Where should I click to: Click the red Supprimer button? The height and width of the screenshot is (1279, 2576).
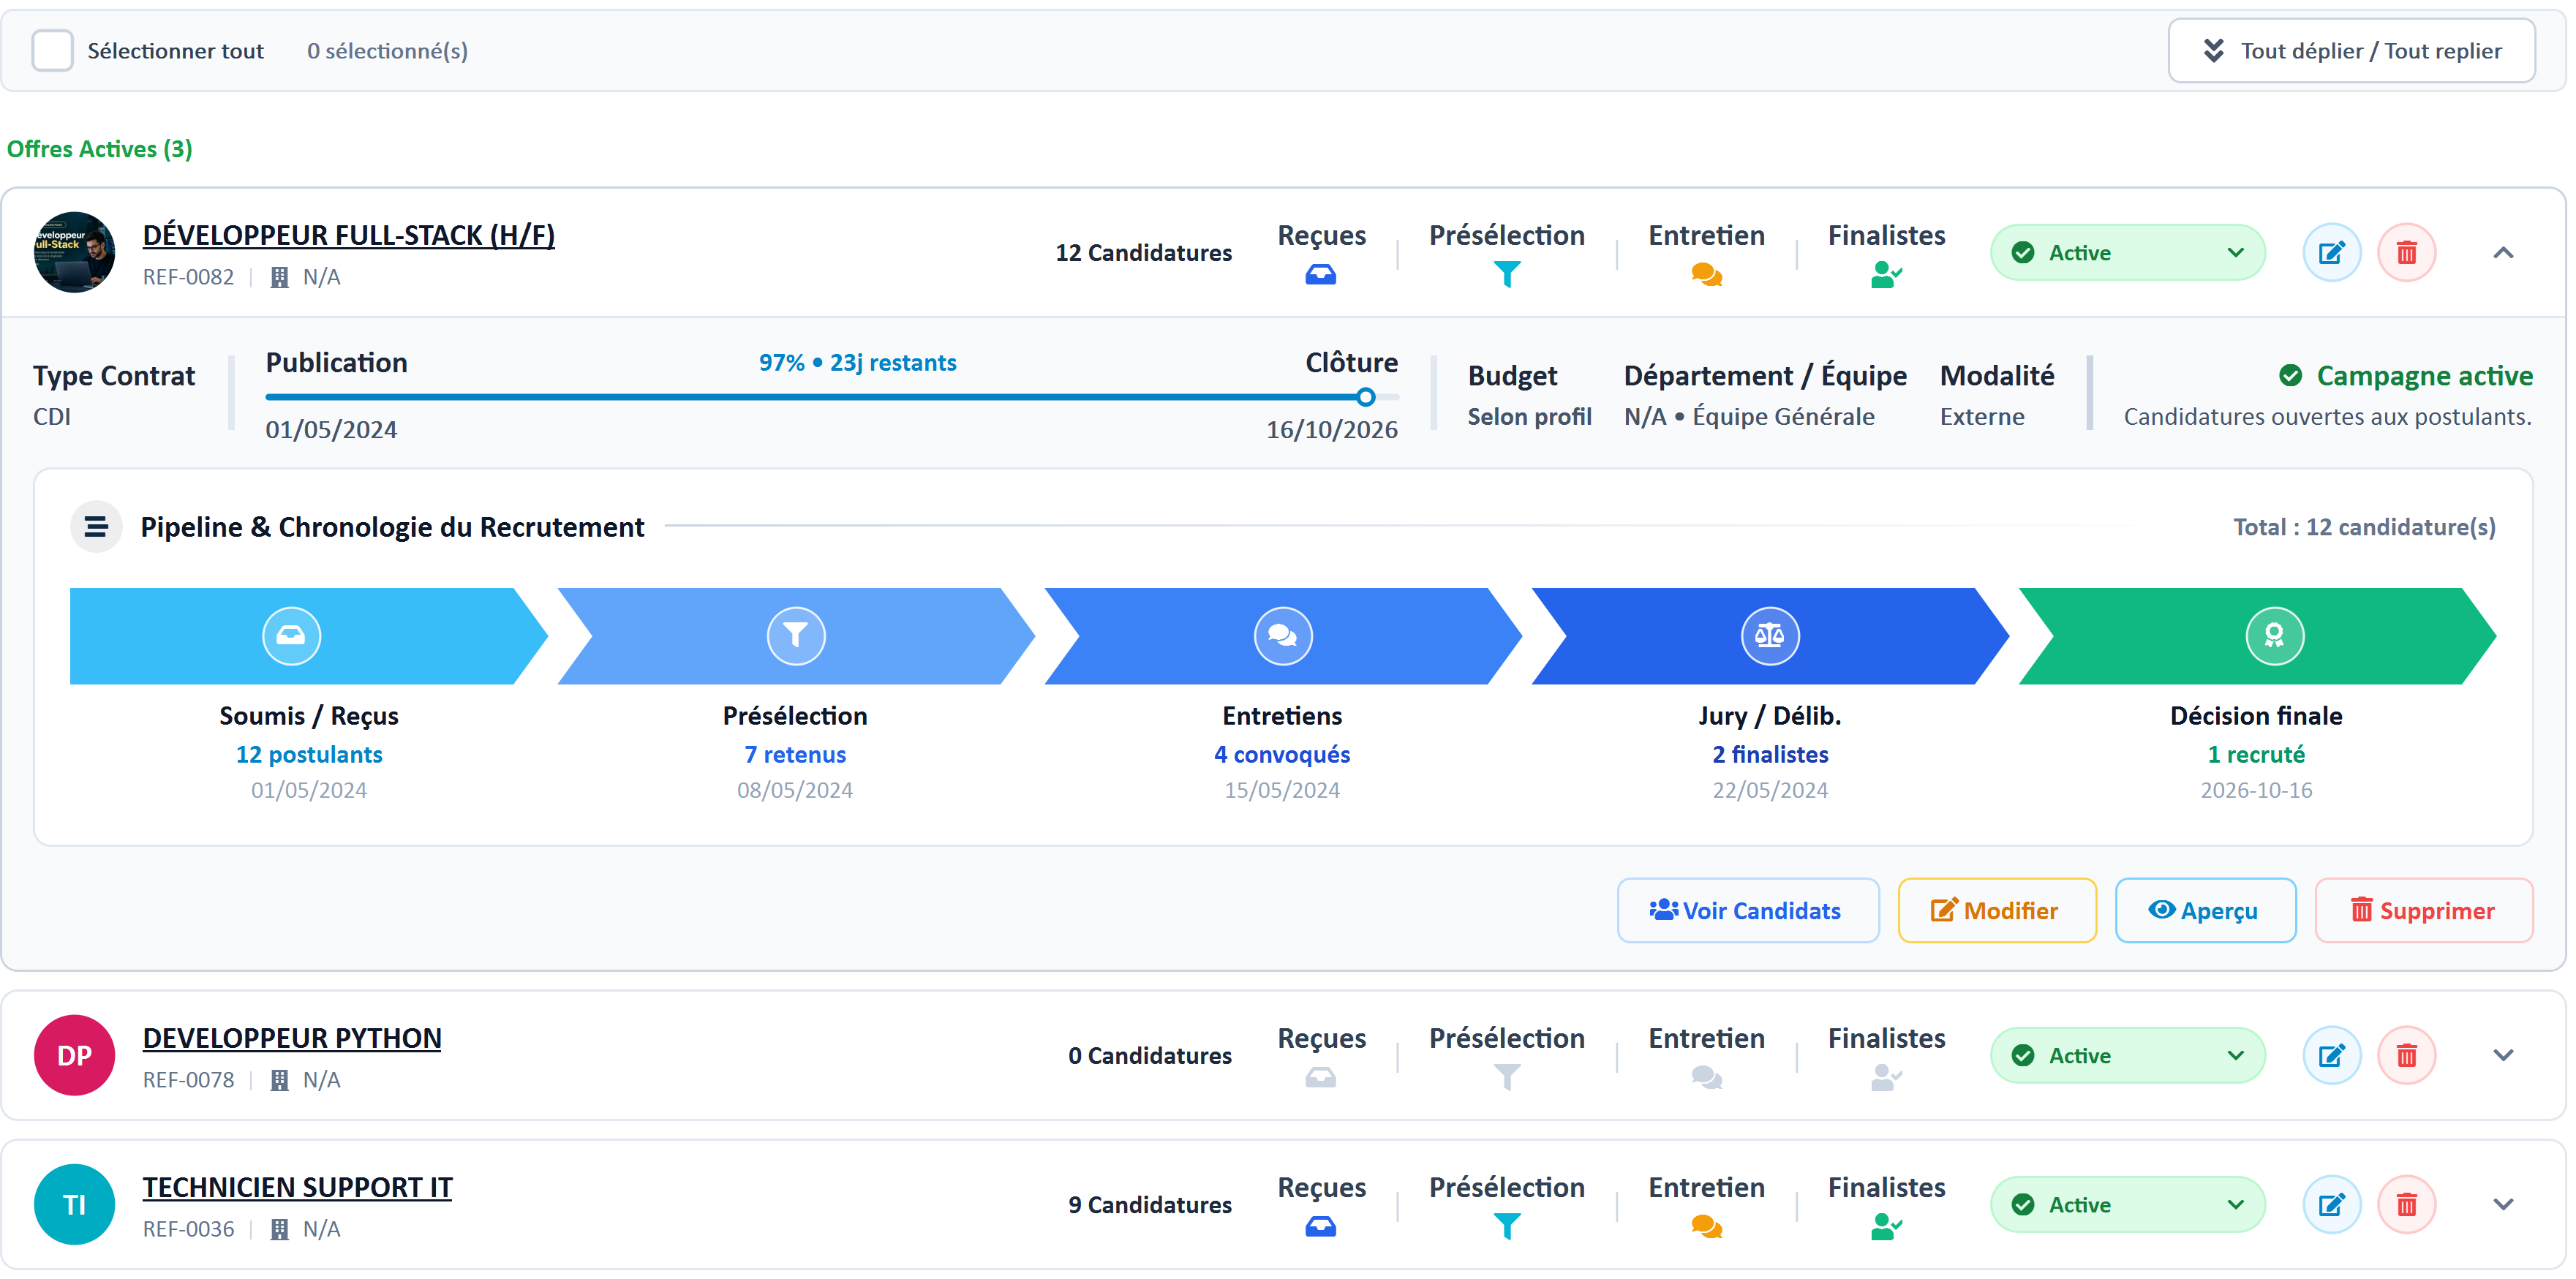pyautogui.click(x=2423, y=911)
